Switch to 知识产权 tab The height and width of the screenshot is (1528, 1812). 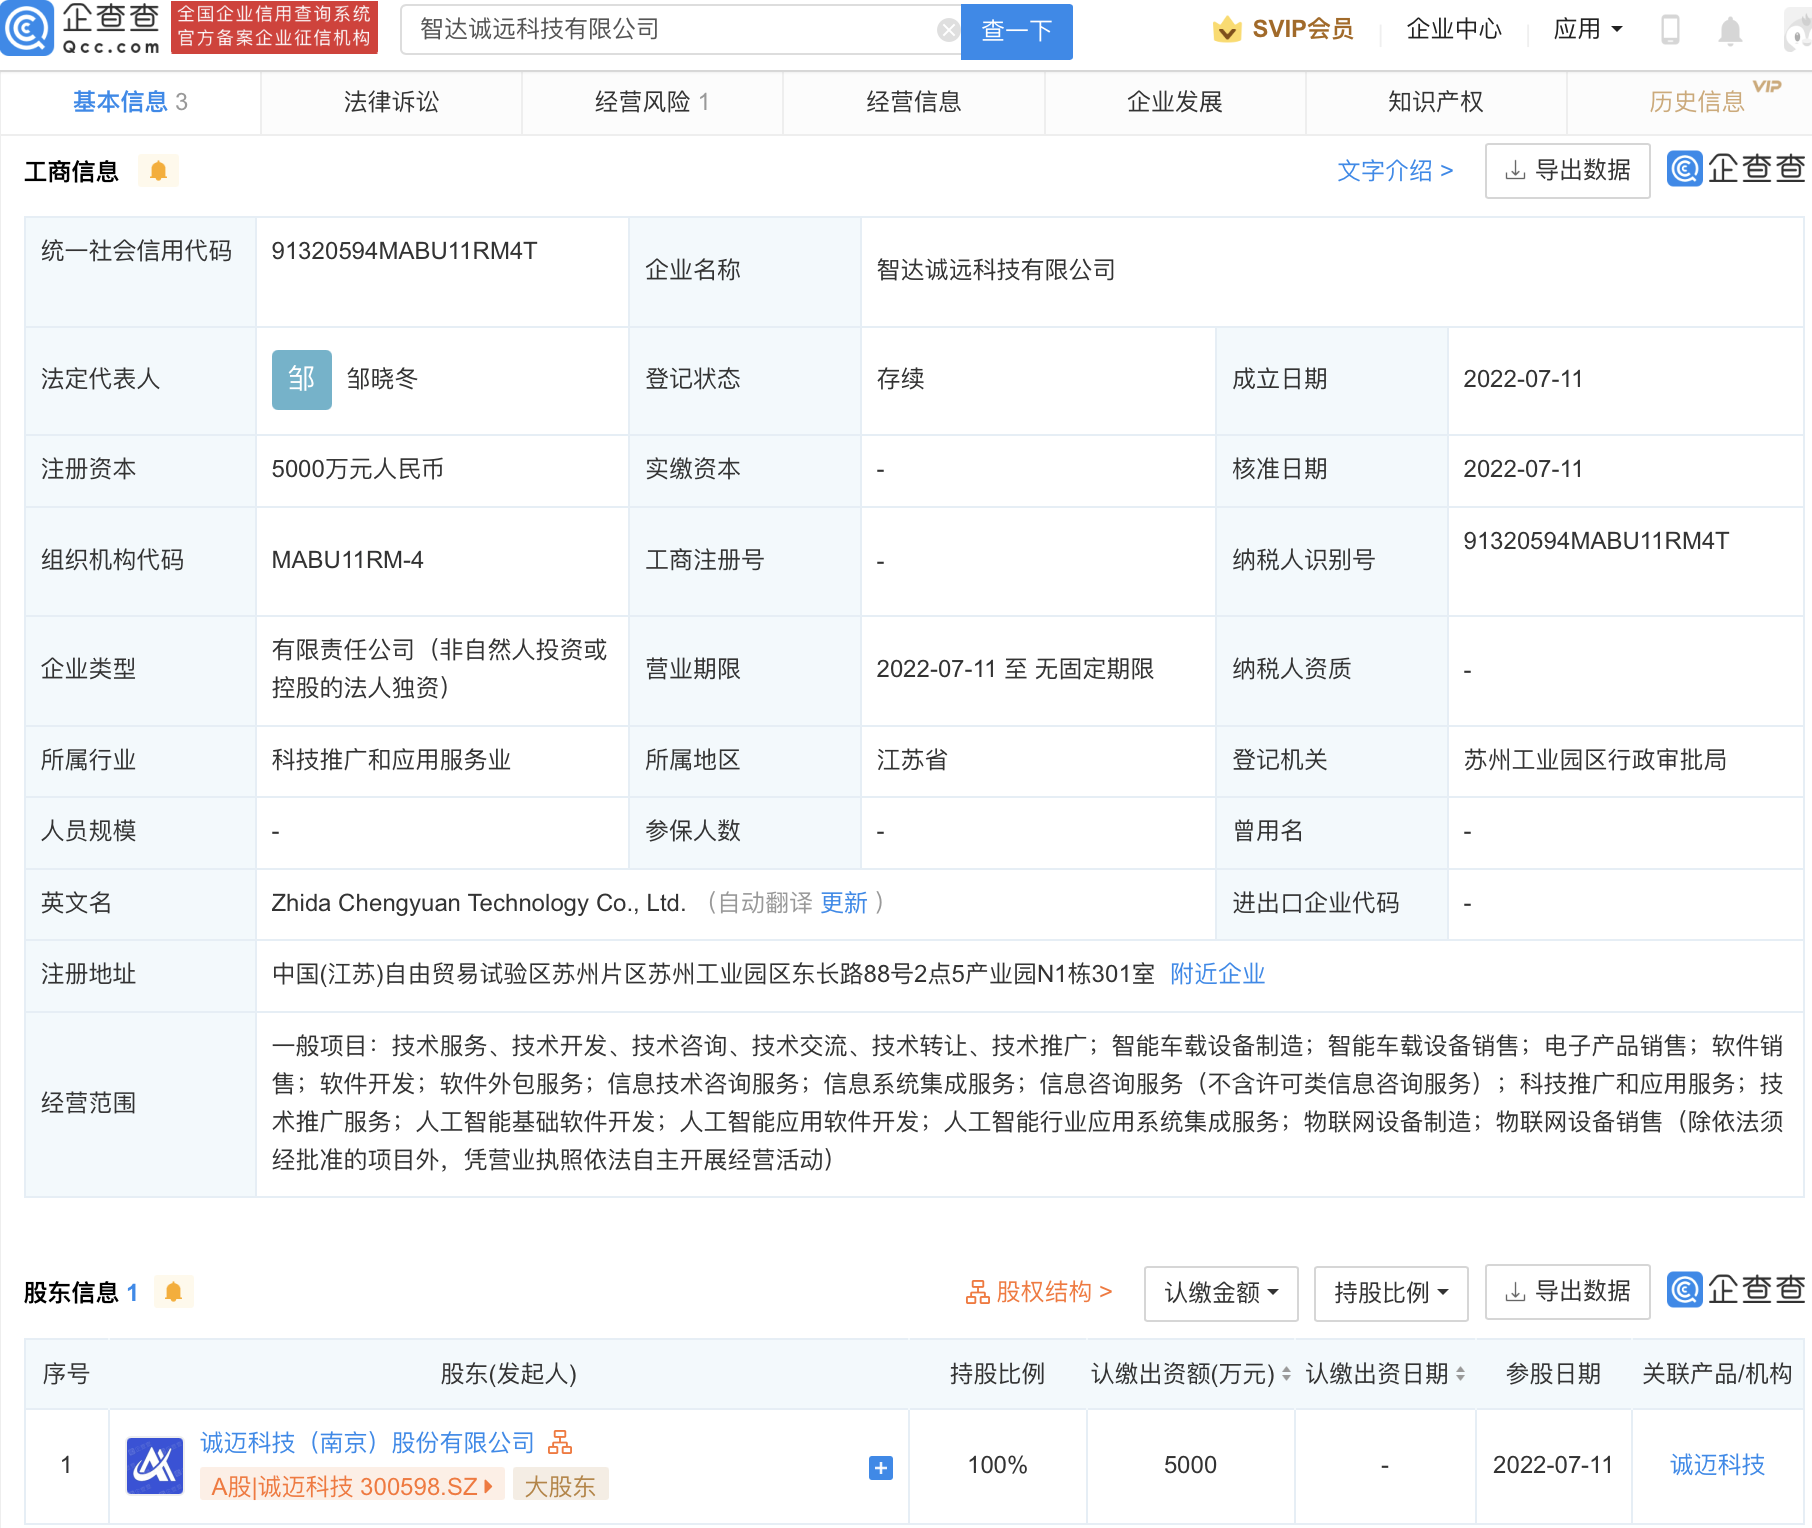(1436, 102)
